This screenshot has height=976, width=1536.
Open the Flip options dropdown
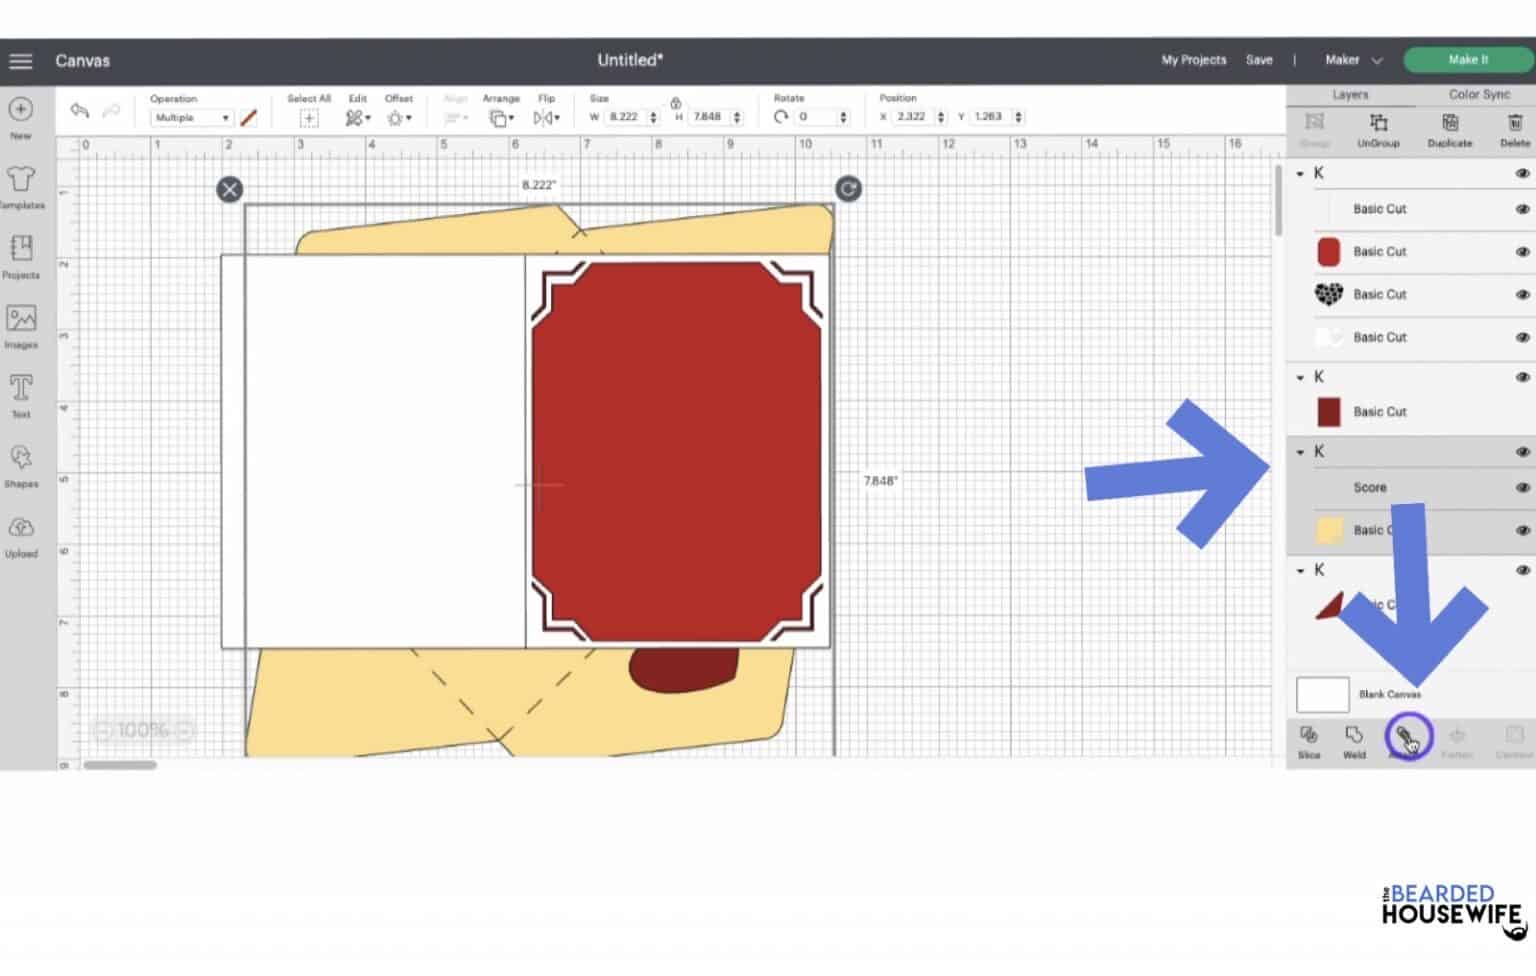pos(546,117)
